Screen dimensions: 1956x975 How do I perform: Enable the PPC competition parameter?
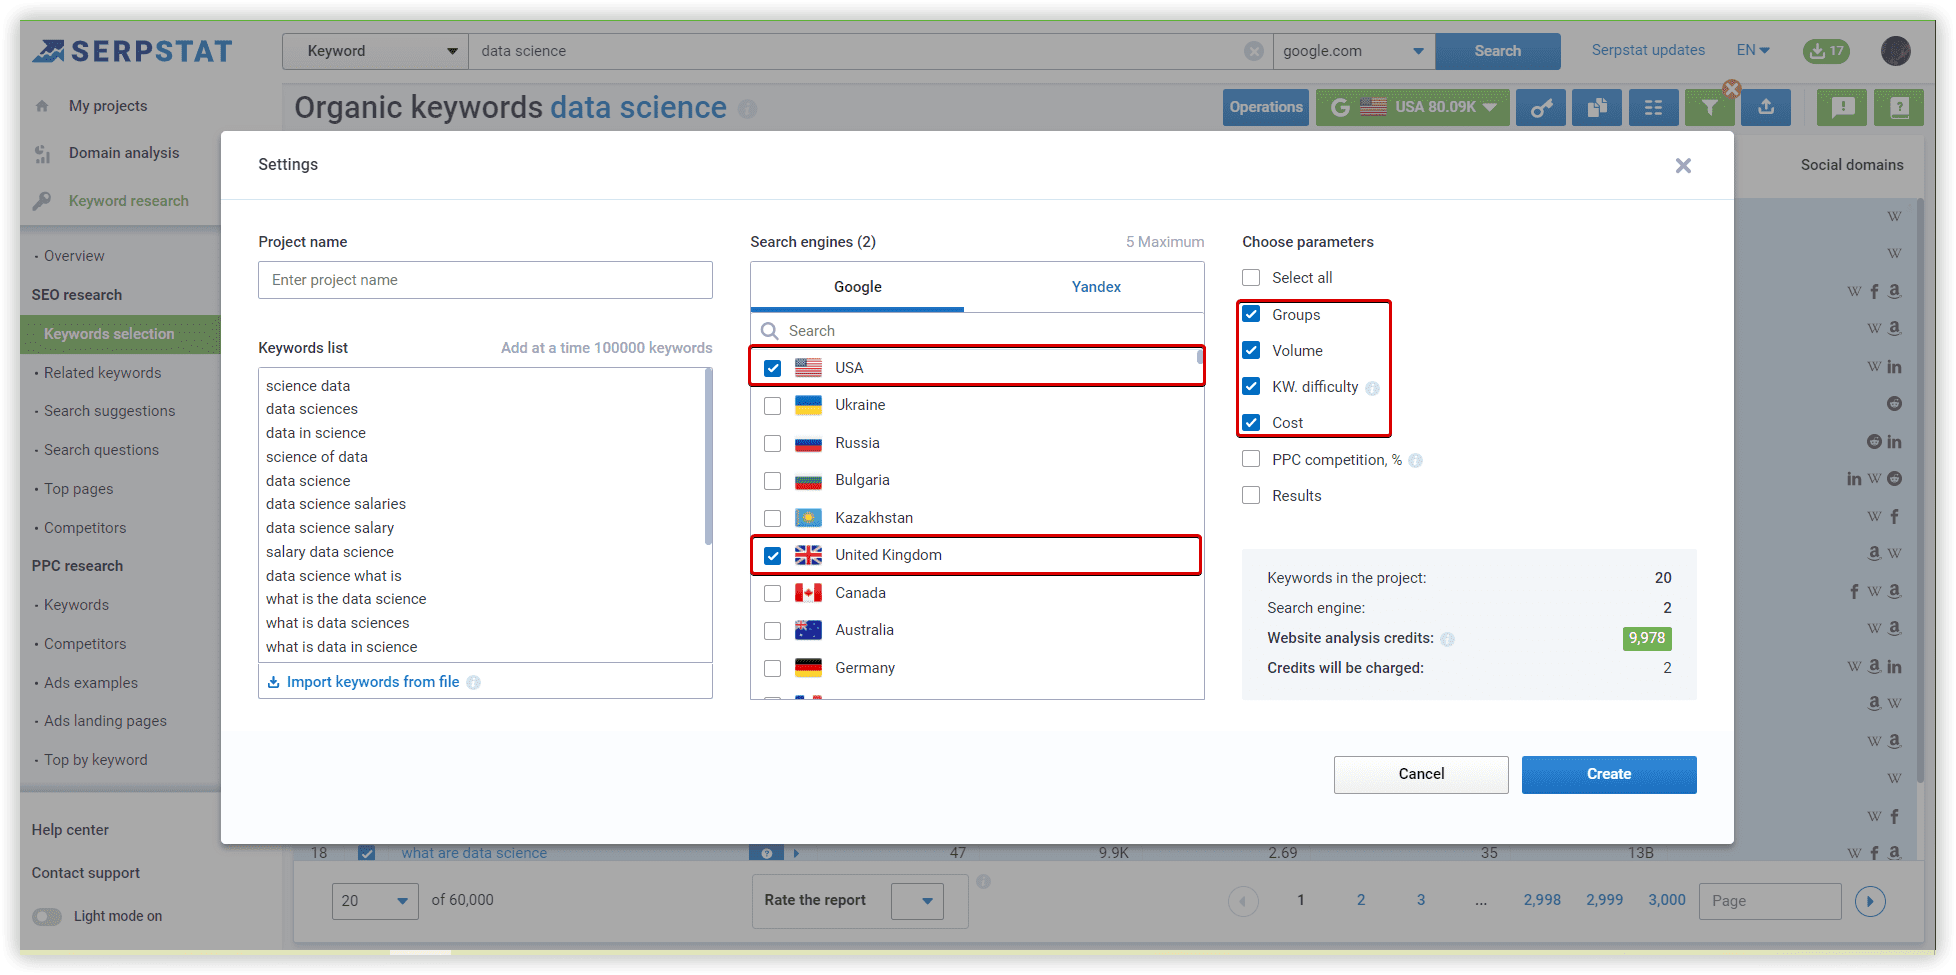[x=1251, y=459]
